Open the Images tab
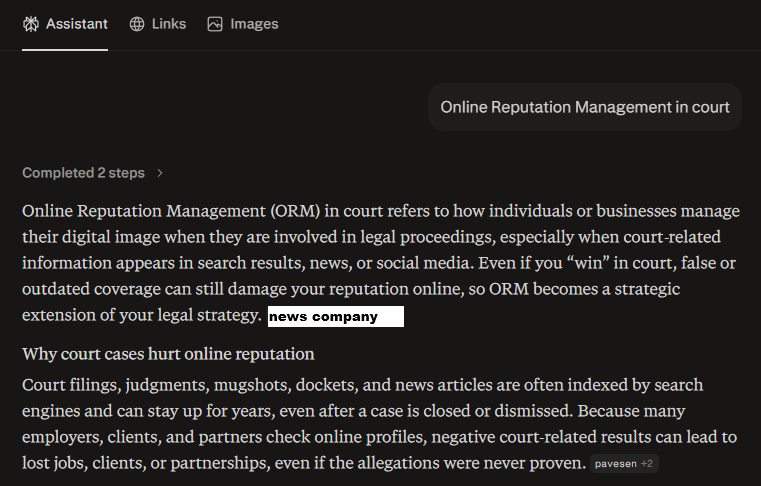761x486 pixels. (254, 24)
